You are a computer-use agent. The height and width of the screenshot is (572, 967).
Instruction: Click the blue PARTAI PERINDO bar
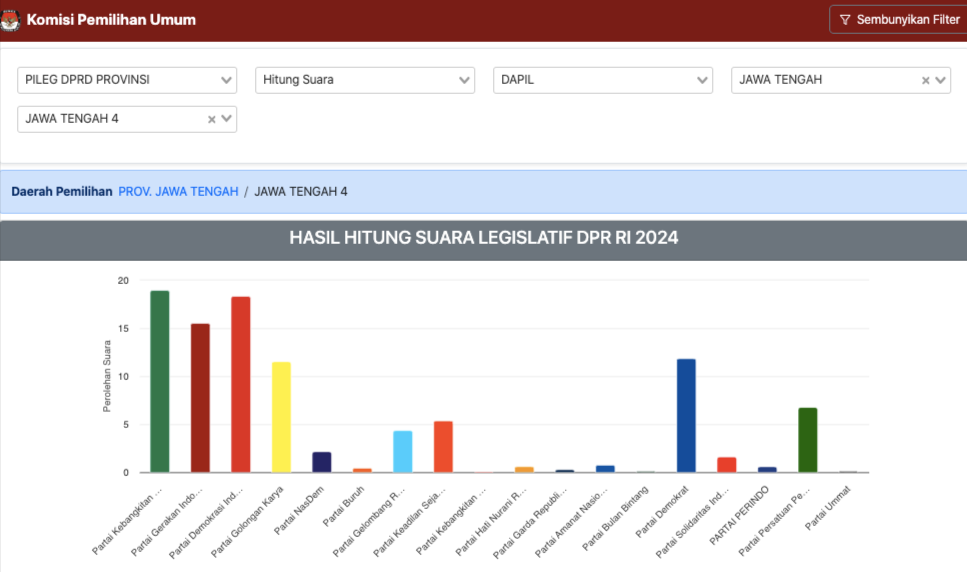(767, 470)
